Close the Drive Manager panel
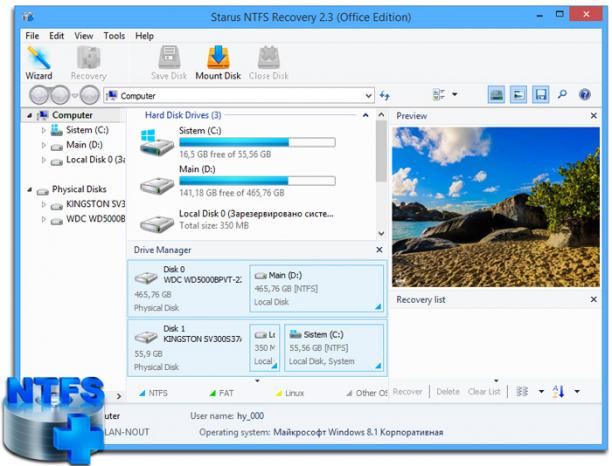 point(379,250)
